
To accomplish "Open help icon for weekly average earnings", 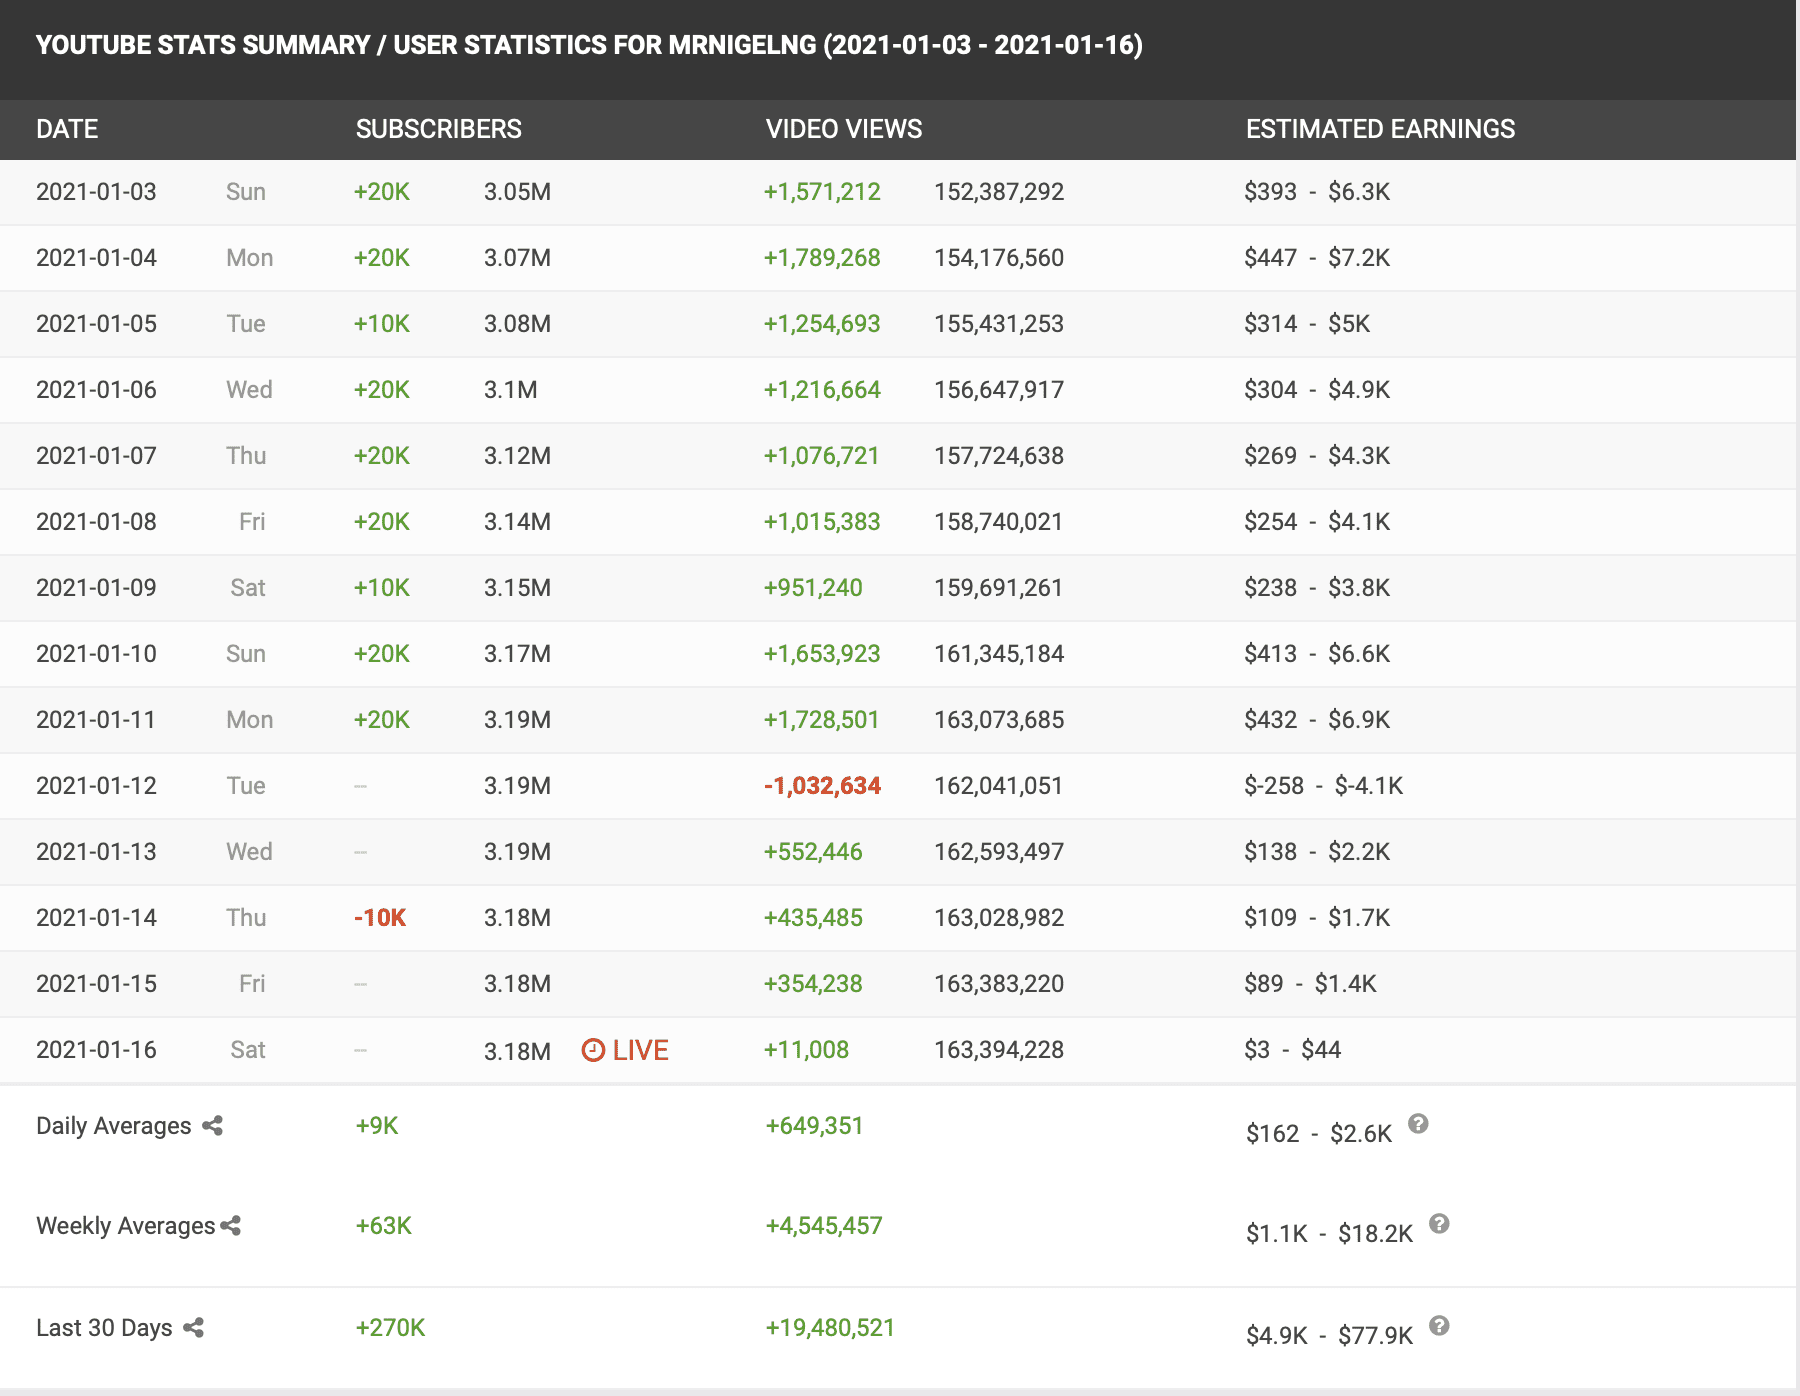I will (x=1439, y=1224).
